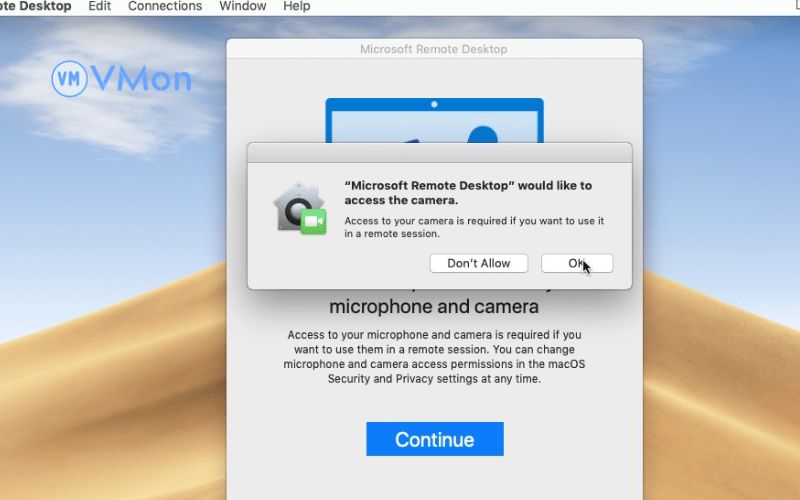This screenshot has height=500, width=800.
Task: Click the Microsoft Remote Desktop window title bar
Action: [434, 49]
